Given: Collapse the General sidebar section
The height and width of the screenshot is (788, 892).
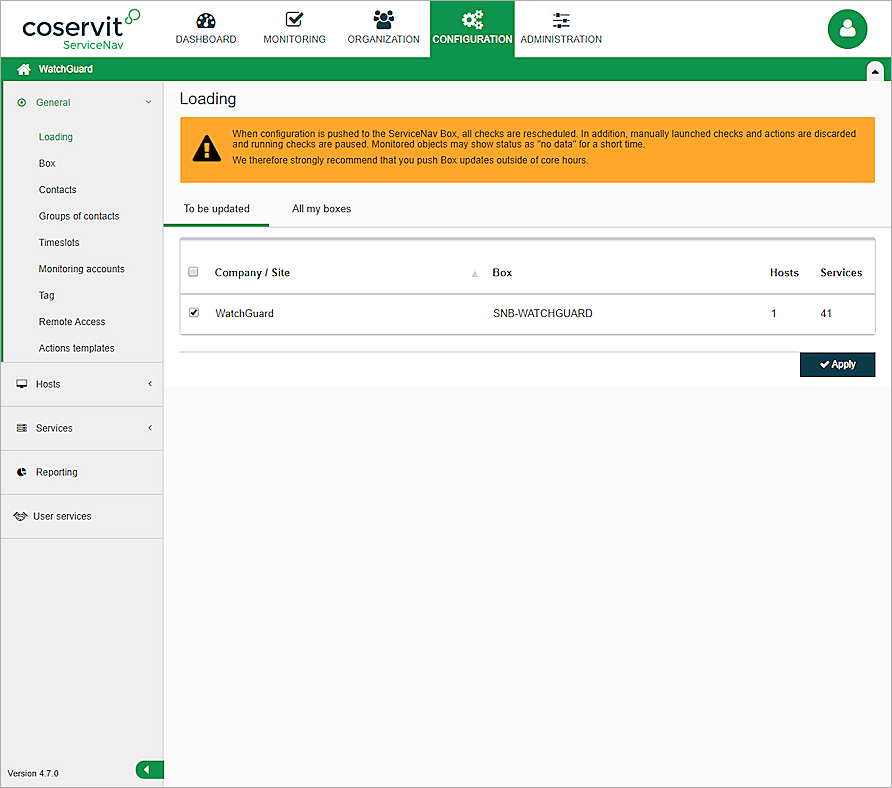Looking at the screenshot, I should [x=148, y=102].
